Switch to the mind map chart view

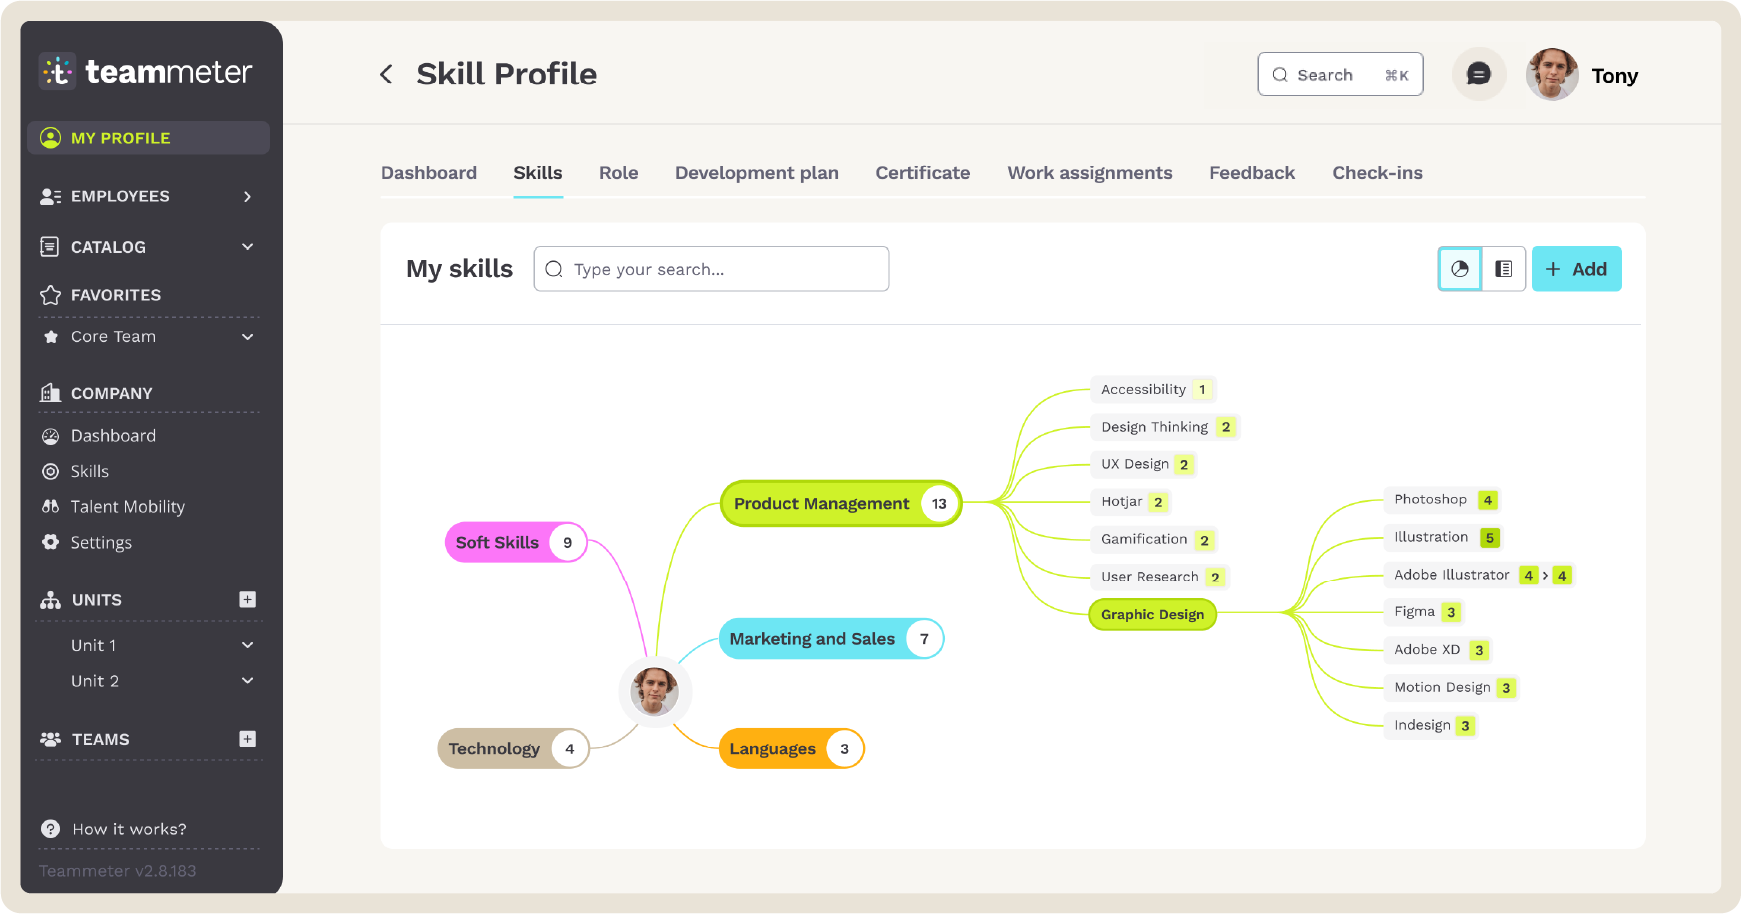click(x=1460, y=269)
